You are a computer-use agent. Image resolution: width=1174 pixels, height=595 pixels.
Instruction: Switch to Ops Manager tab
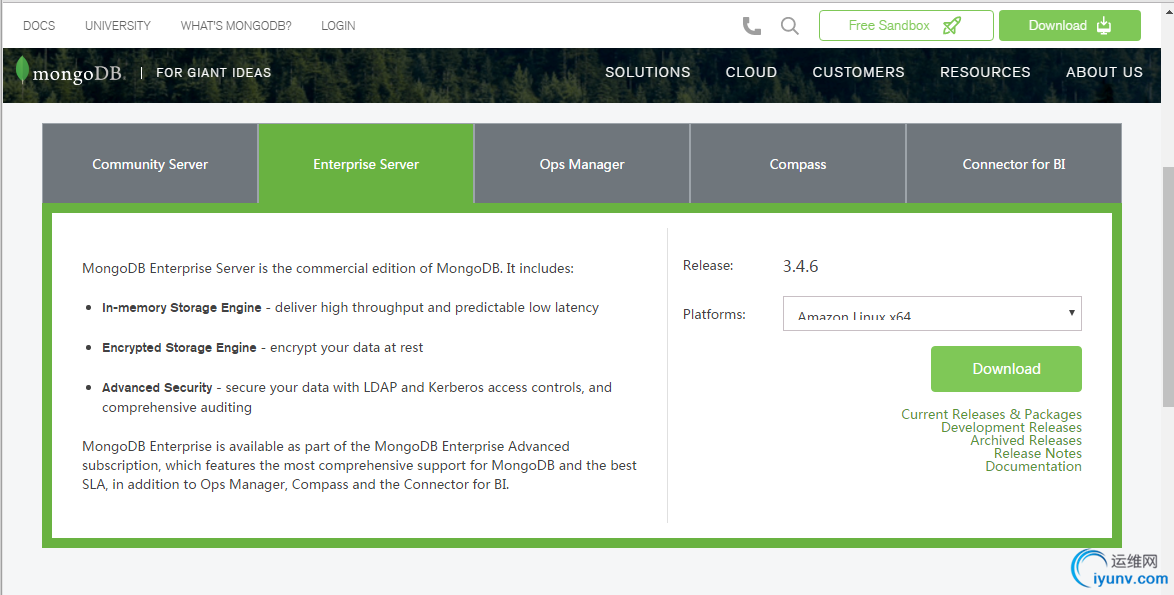point(582,164)
